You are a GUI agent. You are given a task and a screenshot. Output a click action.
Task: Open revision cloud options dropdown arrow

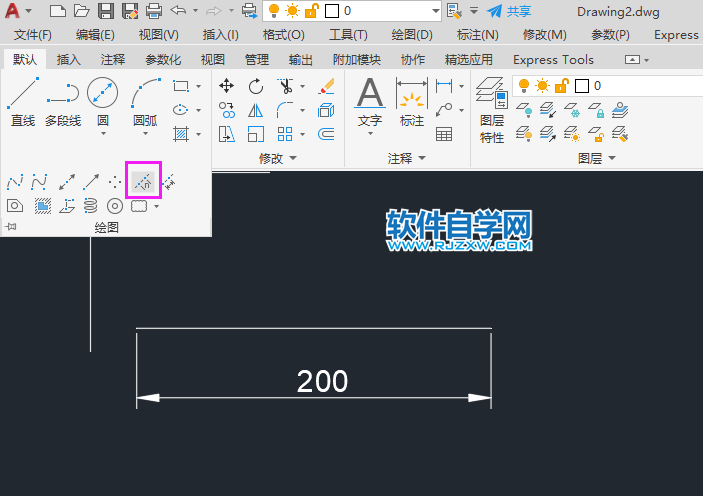coord(156,206)
